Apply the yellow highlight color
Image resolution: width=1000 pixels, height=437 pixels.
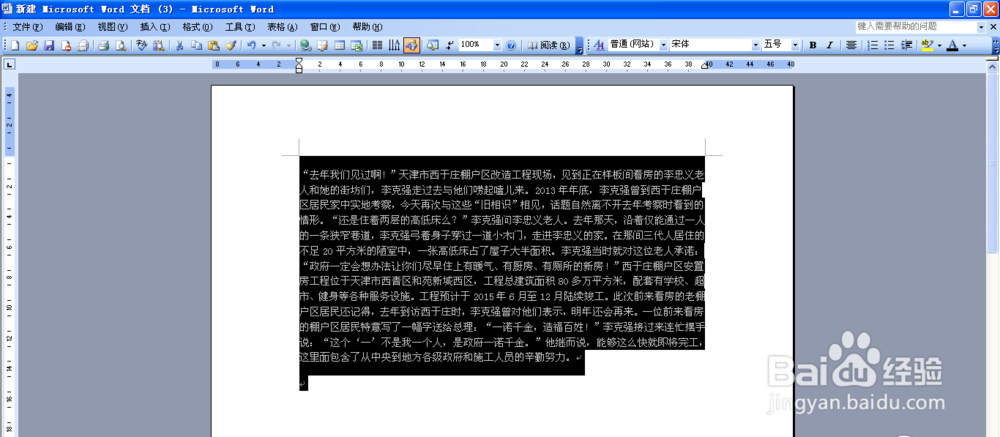pyautogui.click(x=927, y=45)
